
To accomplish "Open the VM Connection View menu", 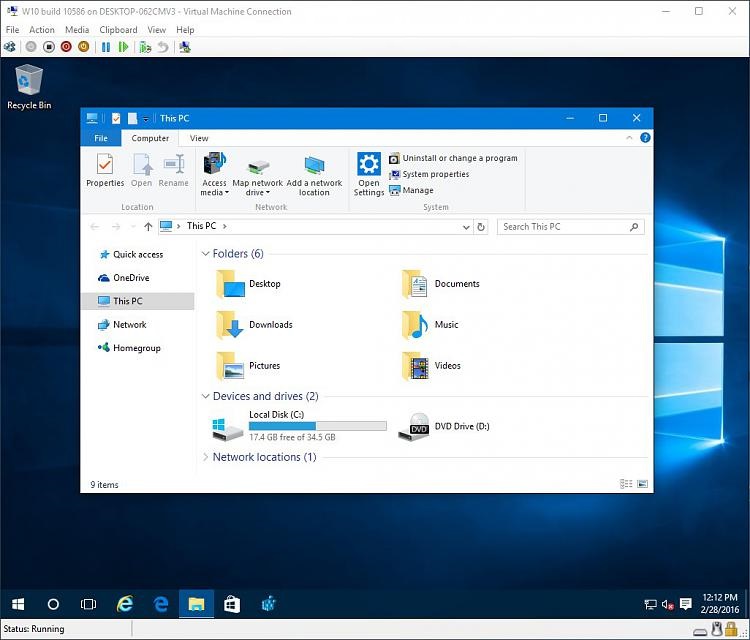I will click(156, 30).
